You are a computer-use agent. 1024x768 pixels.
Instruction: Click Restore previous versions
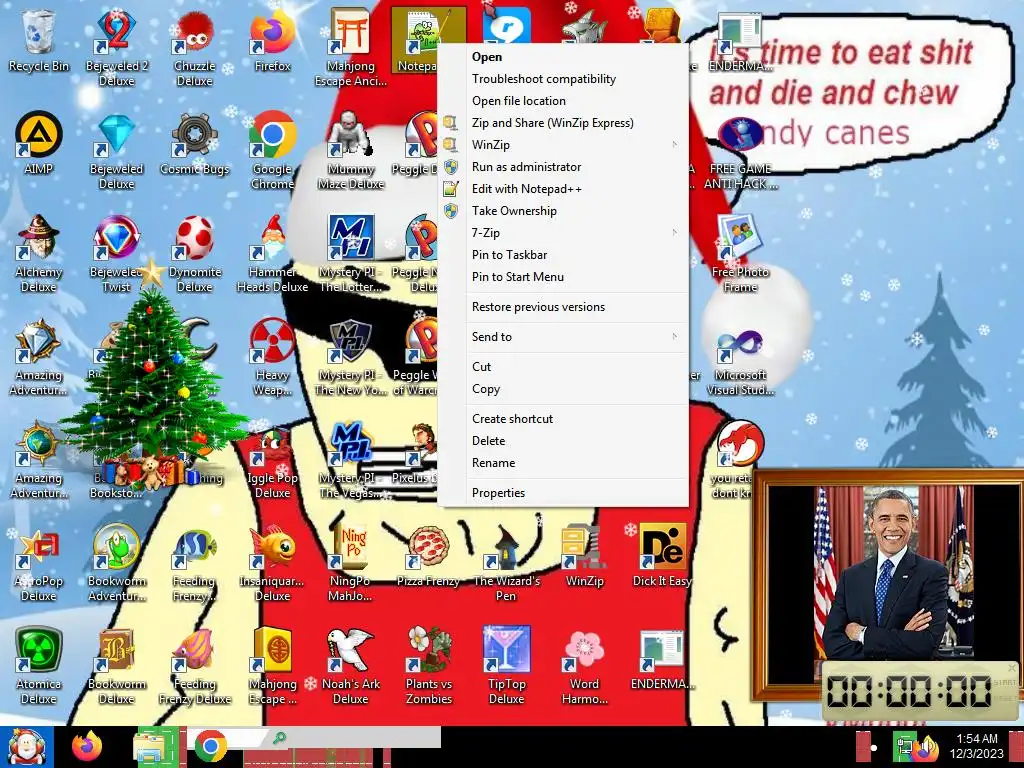563,307
